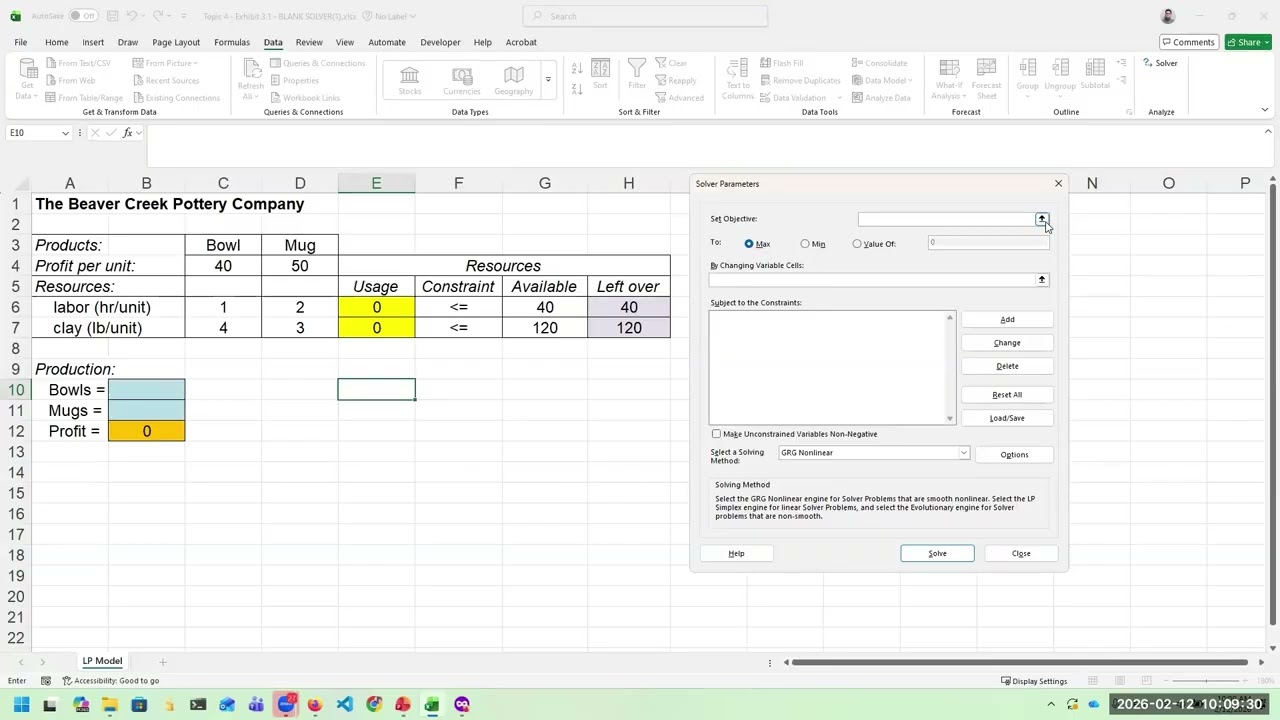Open the Comments button
The height and width of the screenshot is (720, 1280).
tap(1187, 42)
